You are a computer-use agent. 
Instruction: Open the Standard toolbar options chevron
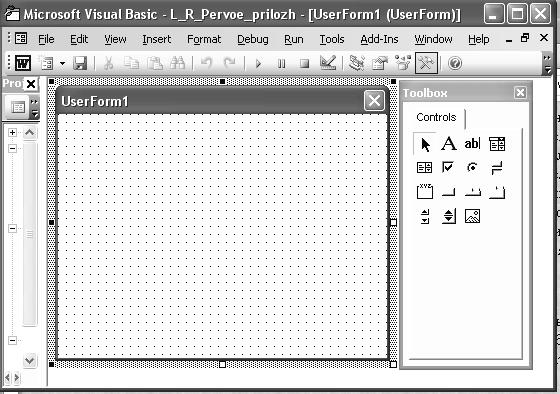547,64
